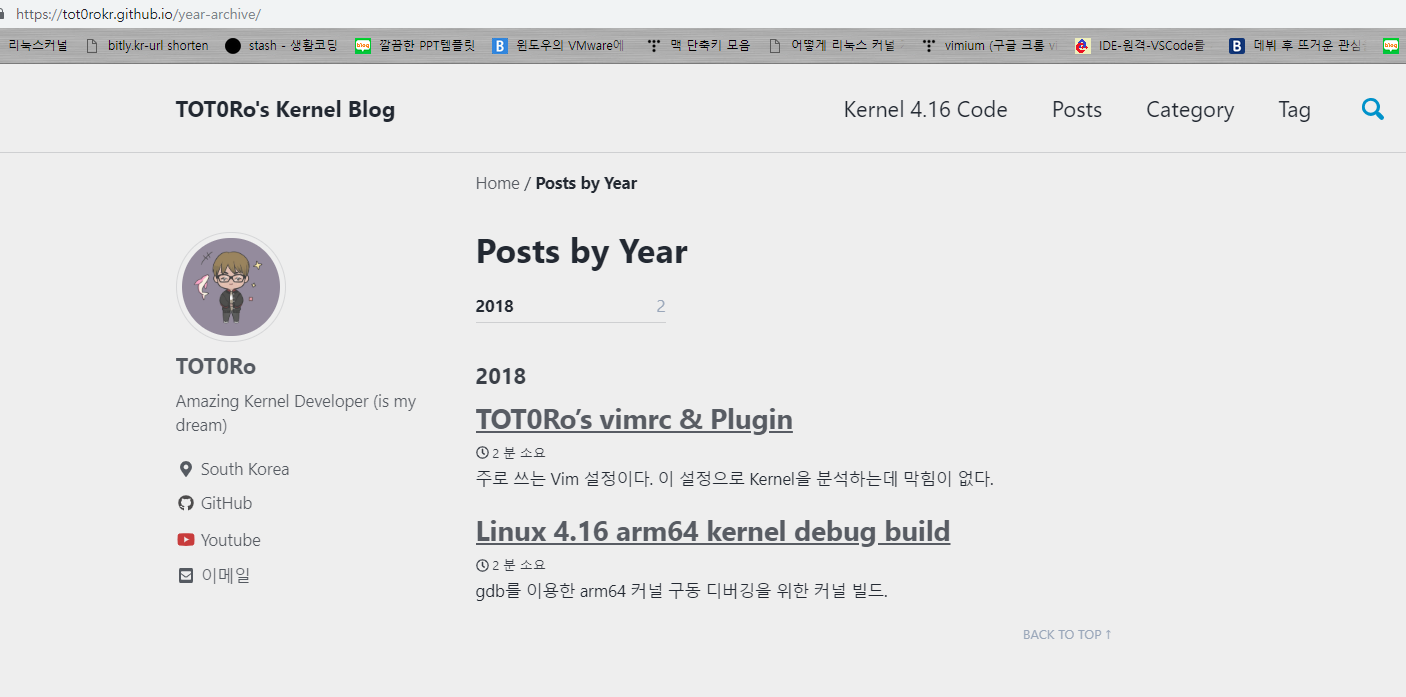This screenshot has height=697, width=1406.
Task: Click the black circle icon for stash bookmark
Action: coord(231,45)
